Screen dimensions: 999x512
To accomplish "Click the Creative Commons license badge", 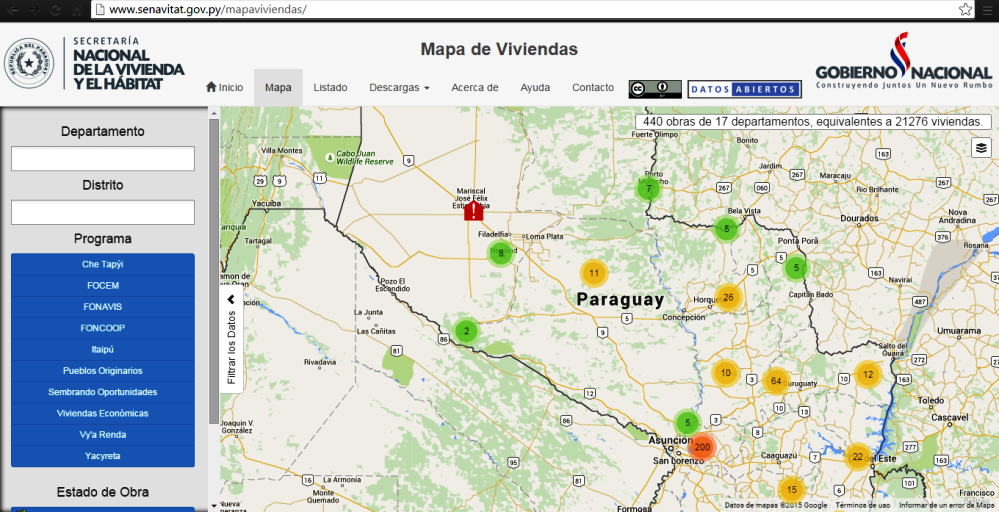I will pos(655,89).
